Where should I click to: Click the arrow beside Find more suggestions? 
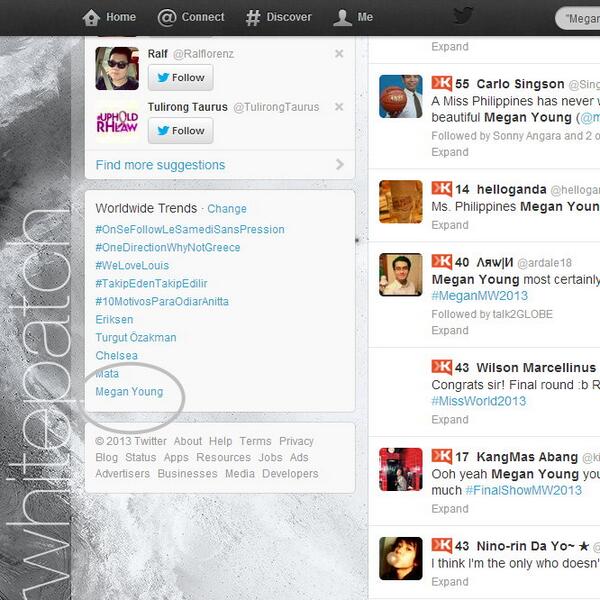[339, 165]
